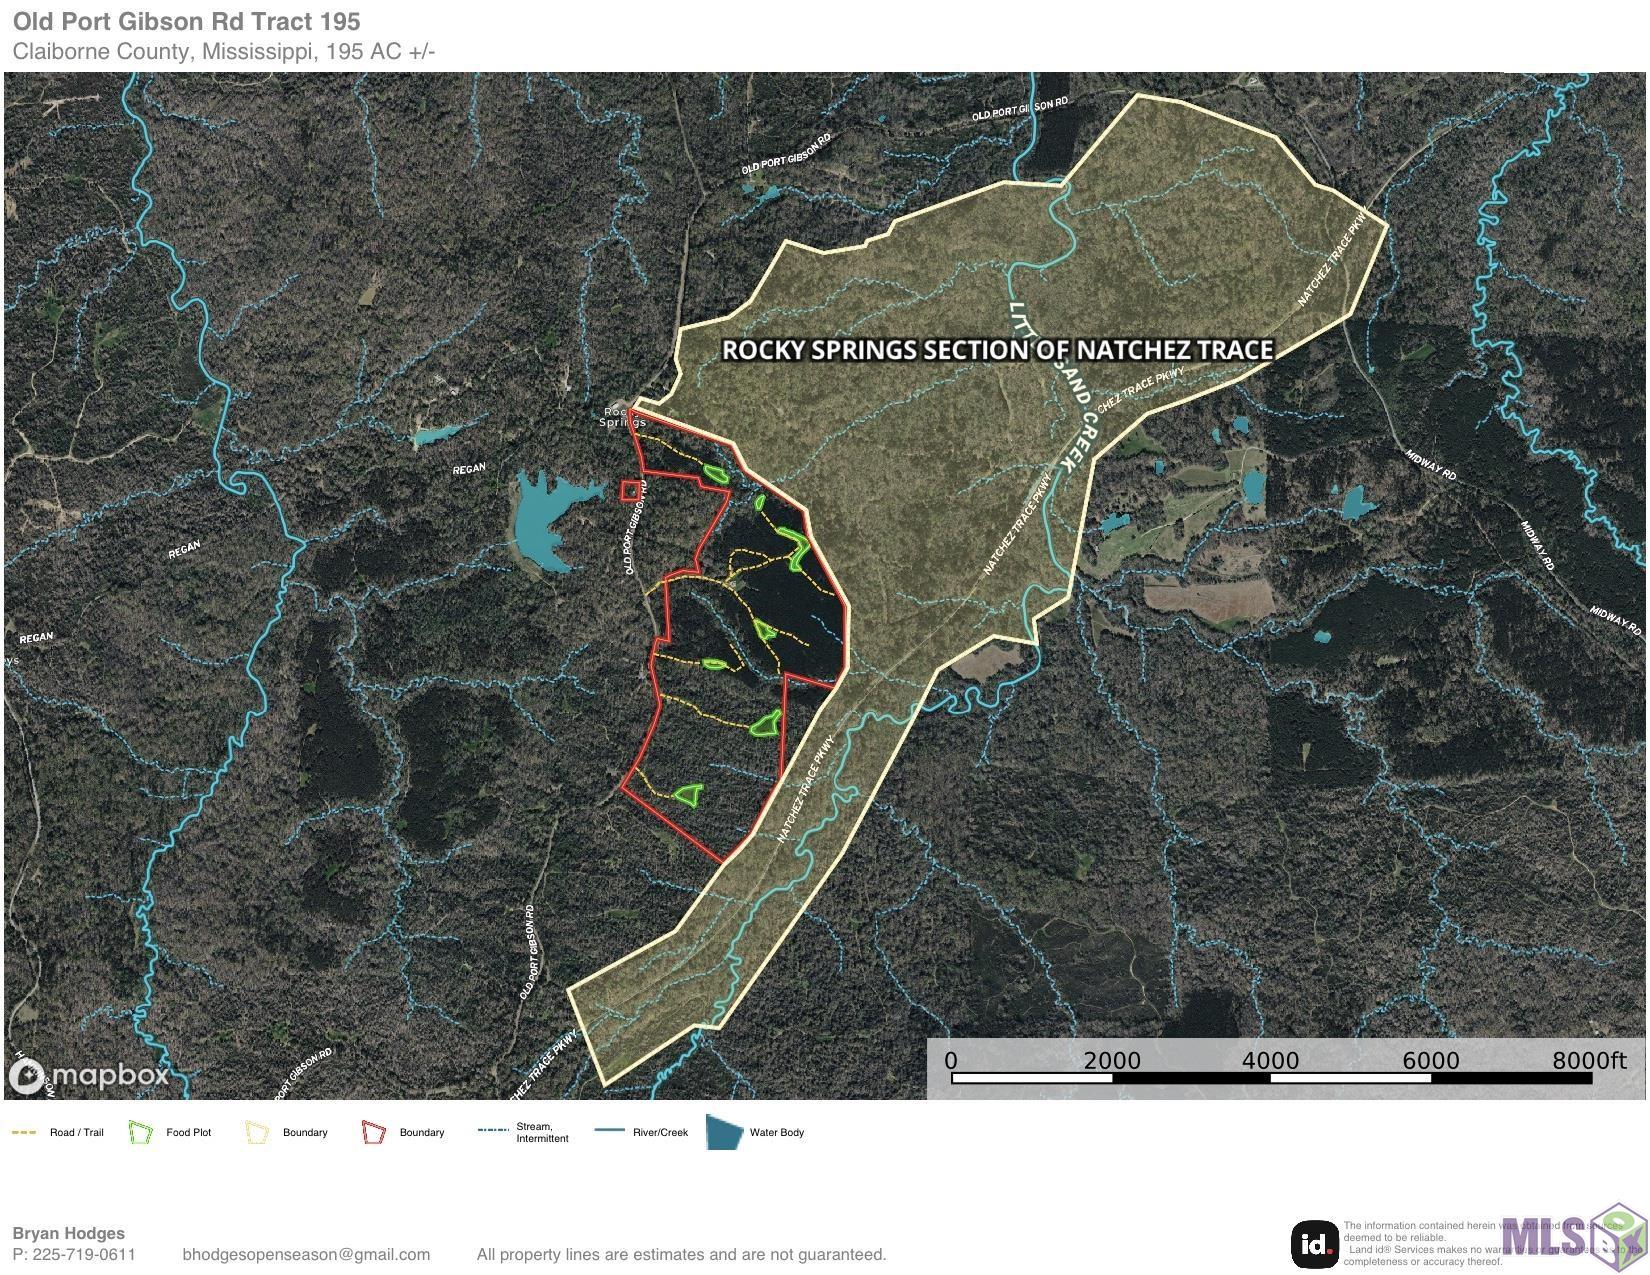Click the name Bryan Hodges
The height and width of the screenshot is (1275, 1650).
click(x=68, y=1233)
